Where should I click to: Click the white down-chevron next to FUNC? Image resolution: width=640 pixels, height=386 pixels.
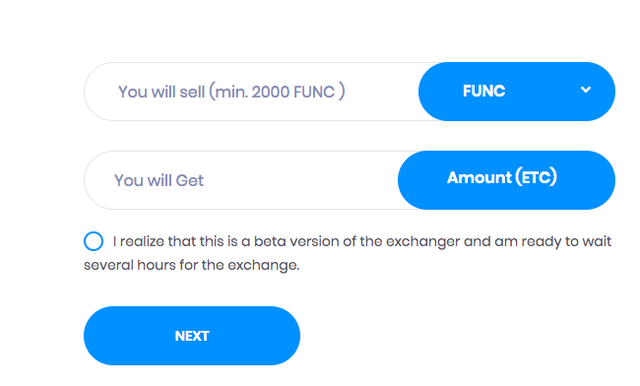pyautogui.click(x=586, y=90)
